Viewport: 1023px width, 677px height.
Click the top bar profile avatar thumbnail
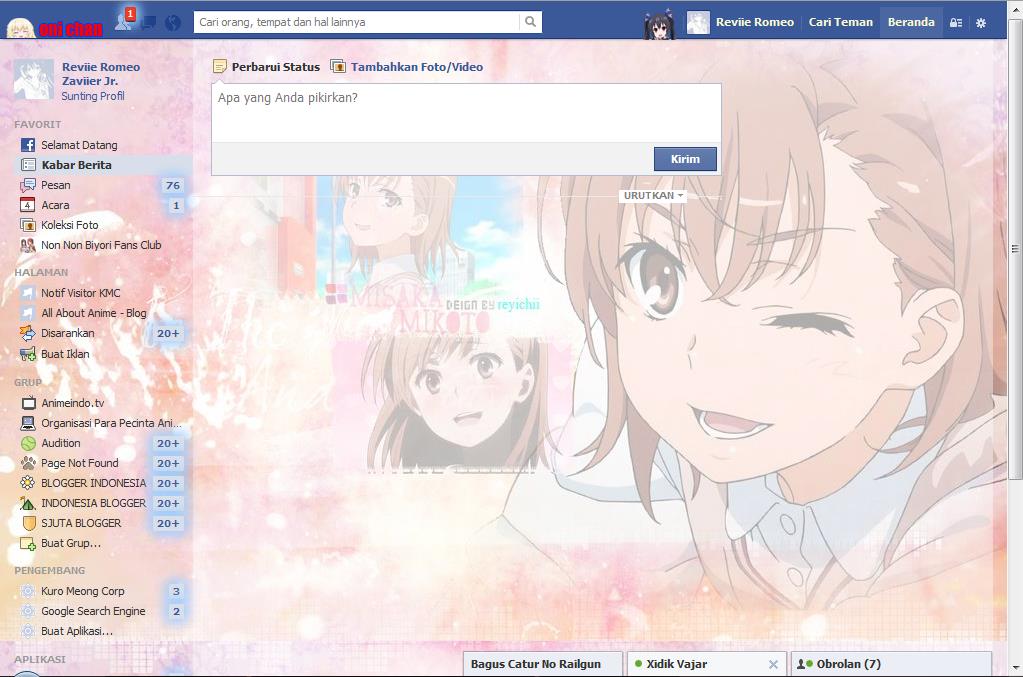698,23
